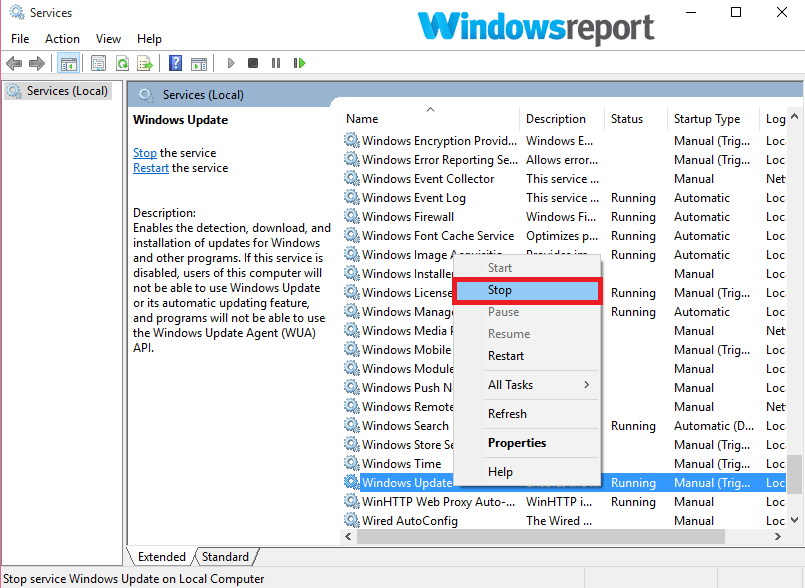Sort by the Status column header
805x588 pixels.
tap(636, 119)
